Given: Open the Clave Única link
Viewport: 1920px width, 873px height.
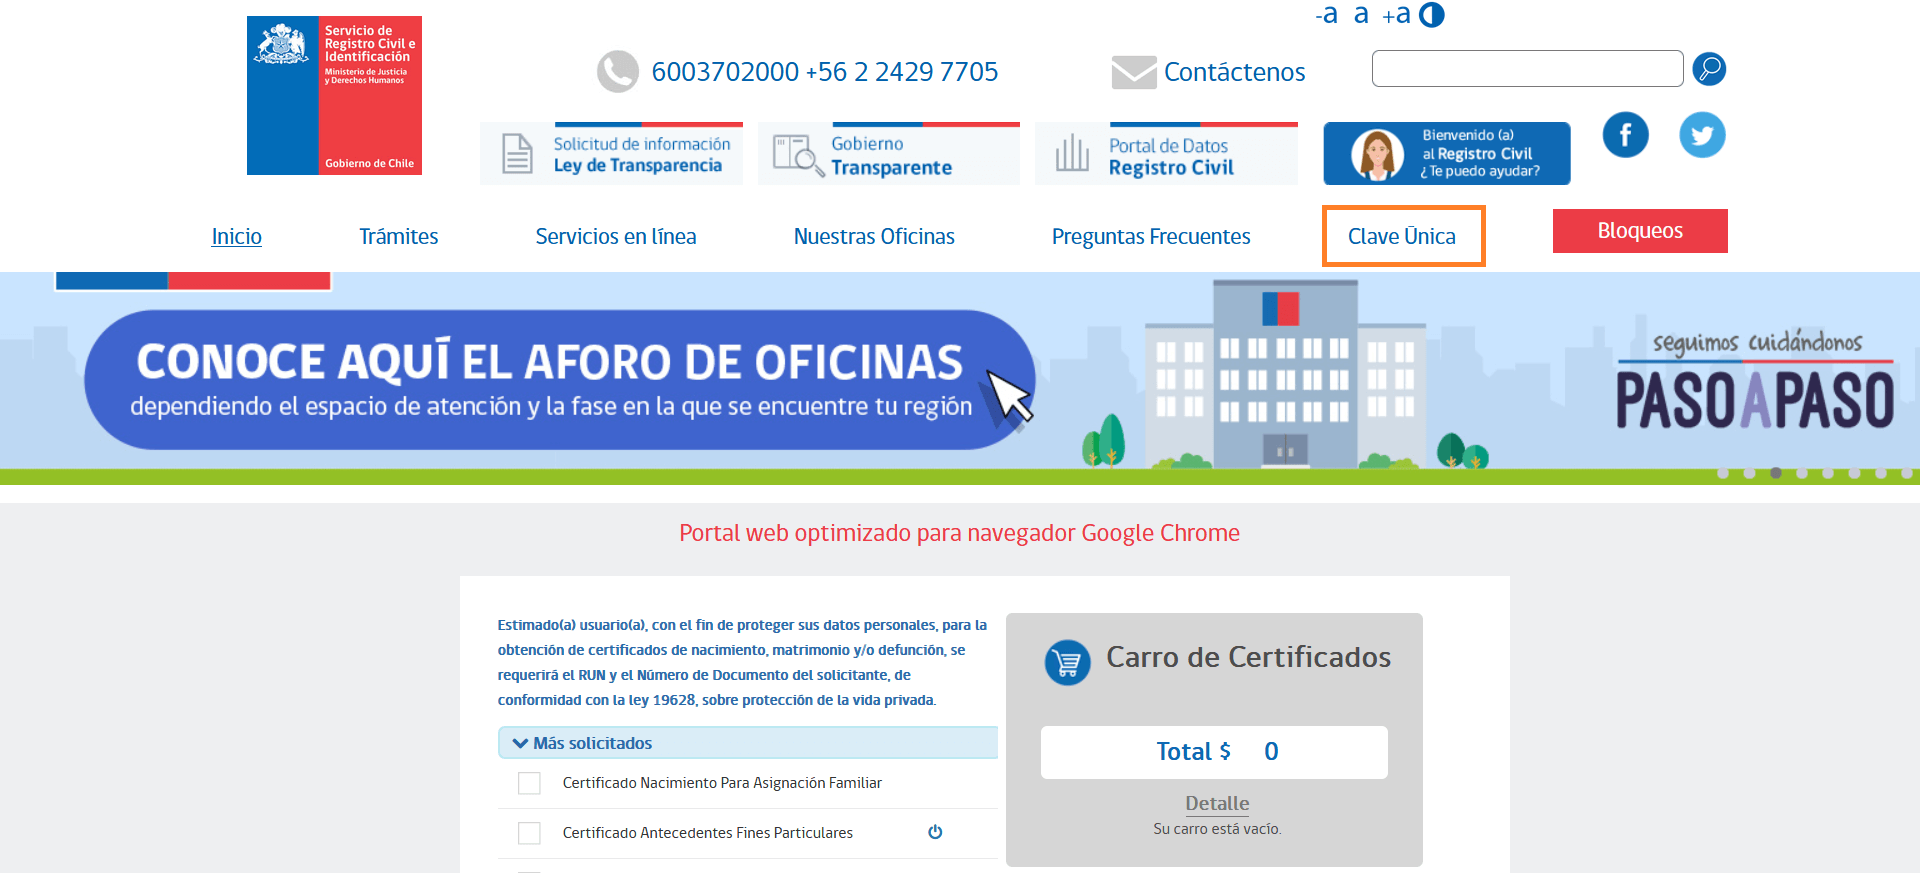Looking at the screenshot, I should pyautogui.click(x=1402, y=237).
